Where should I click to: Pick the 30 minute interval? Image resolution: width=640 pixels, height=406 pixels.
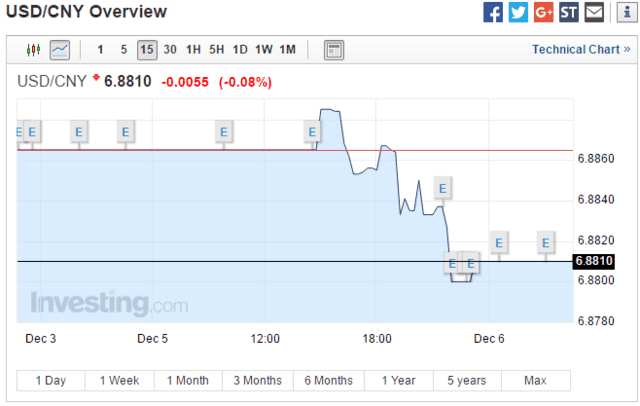click(x=170, y=50)
